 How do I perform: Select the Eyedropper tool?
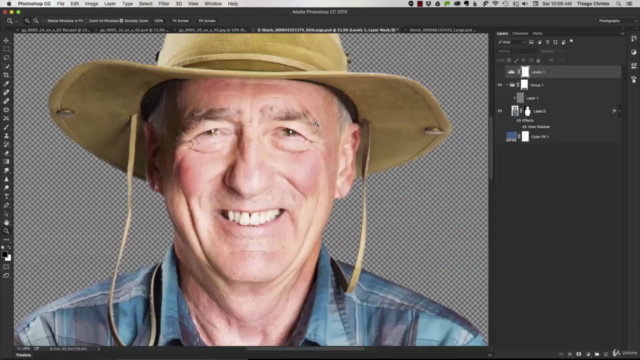[x=6, y=84]
